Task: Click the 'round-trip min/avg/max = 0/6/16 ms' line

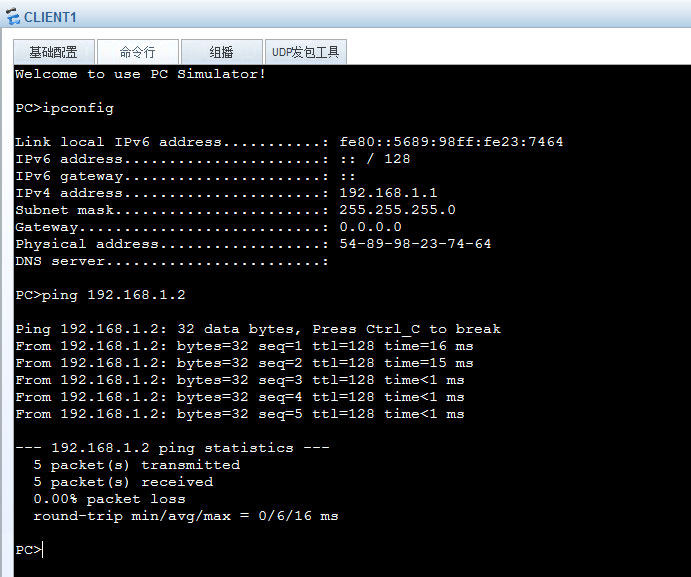Action: tap(186, 516)
